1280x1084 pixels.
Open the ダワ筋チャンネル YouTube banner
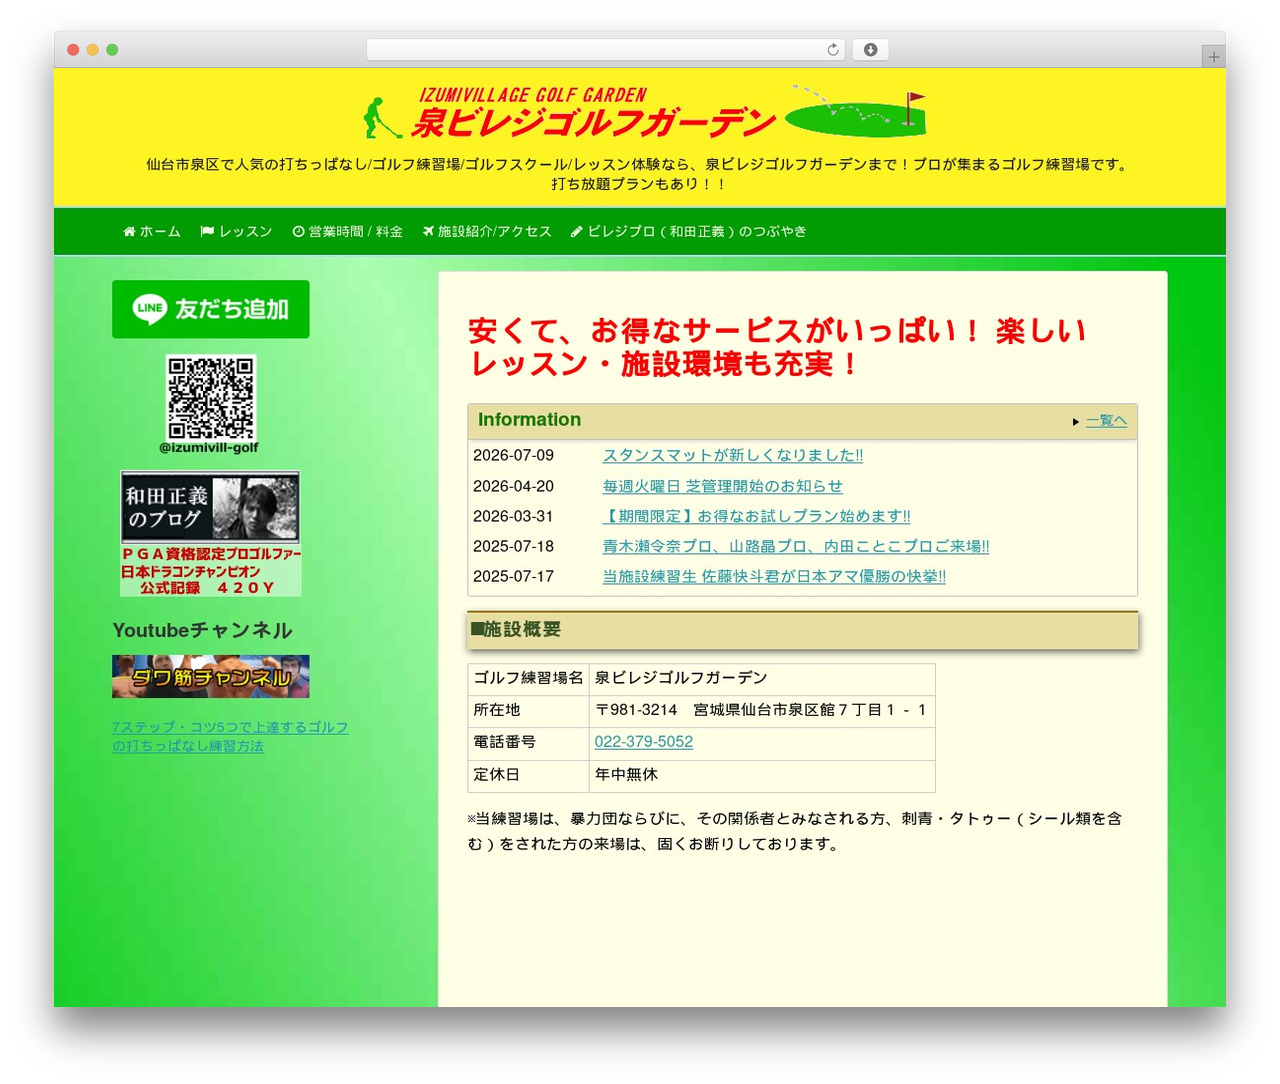coord(211,677)
